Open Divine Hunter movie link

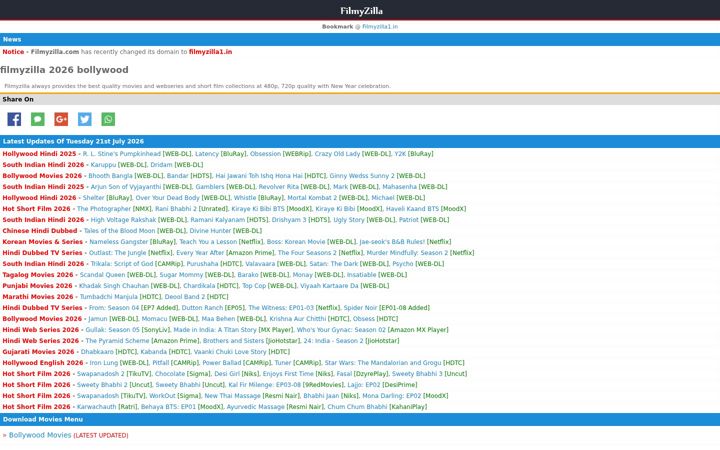(210, 231)
